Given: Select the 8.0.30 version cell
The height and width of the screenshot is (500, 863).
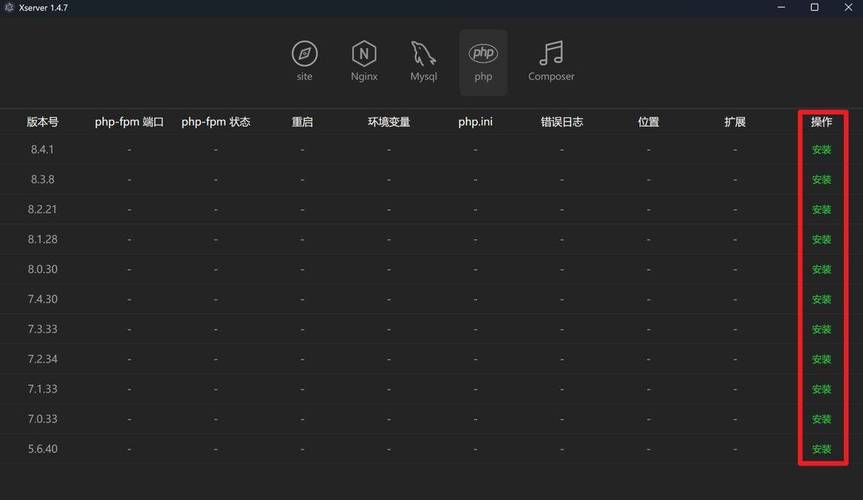Looking at the screenshot, I should pos(42,269).
